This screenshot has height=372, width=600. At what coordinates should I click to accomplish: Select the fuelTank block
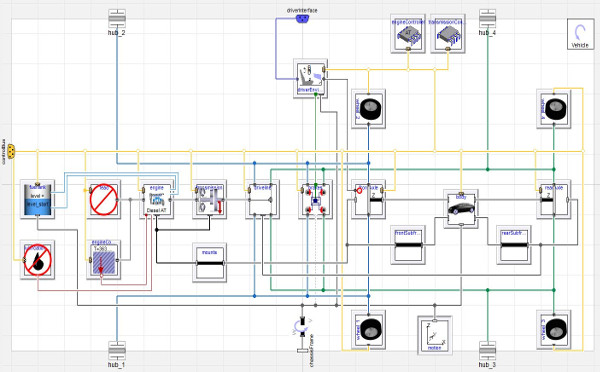click(x=38, y=199)
